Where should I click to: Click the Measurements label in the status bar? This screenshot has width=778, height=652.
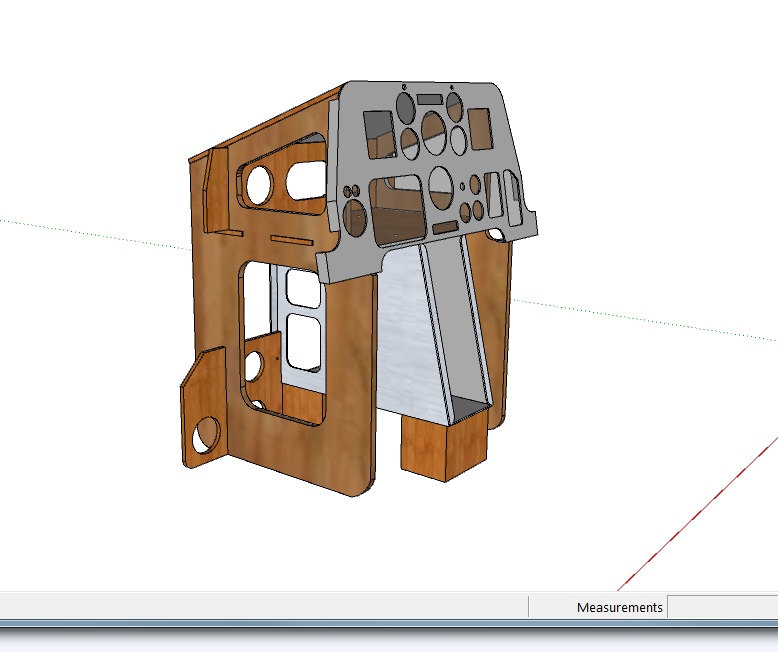point(620,607)
